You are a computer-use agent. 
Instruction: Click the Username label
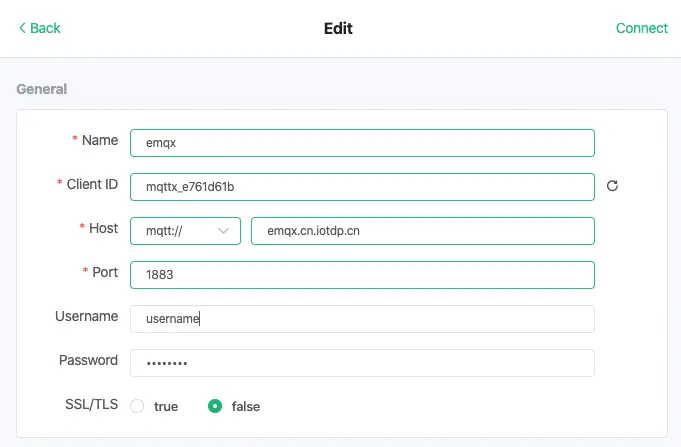pyautogui.click(x=86, y=316)
